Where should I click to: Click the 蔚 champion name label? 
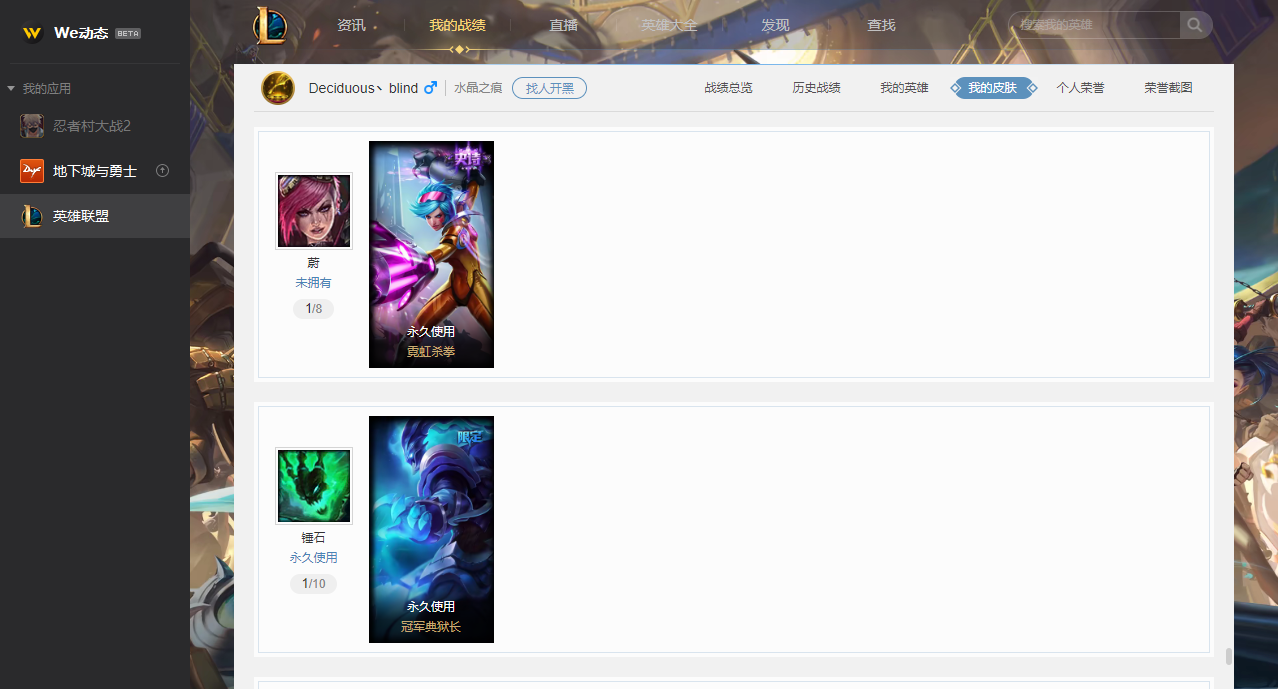pyautogui.click(x=314, y=263)
